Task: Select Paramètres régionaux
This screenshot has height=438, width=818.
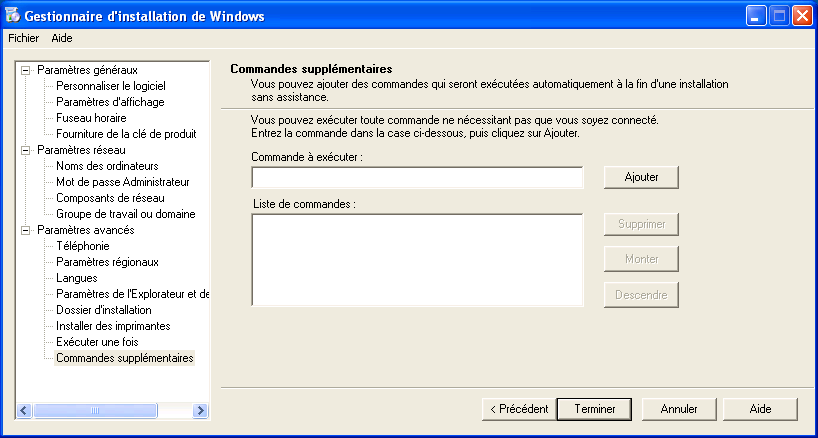Action: [x=107, y=262]
